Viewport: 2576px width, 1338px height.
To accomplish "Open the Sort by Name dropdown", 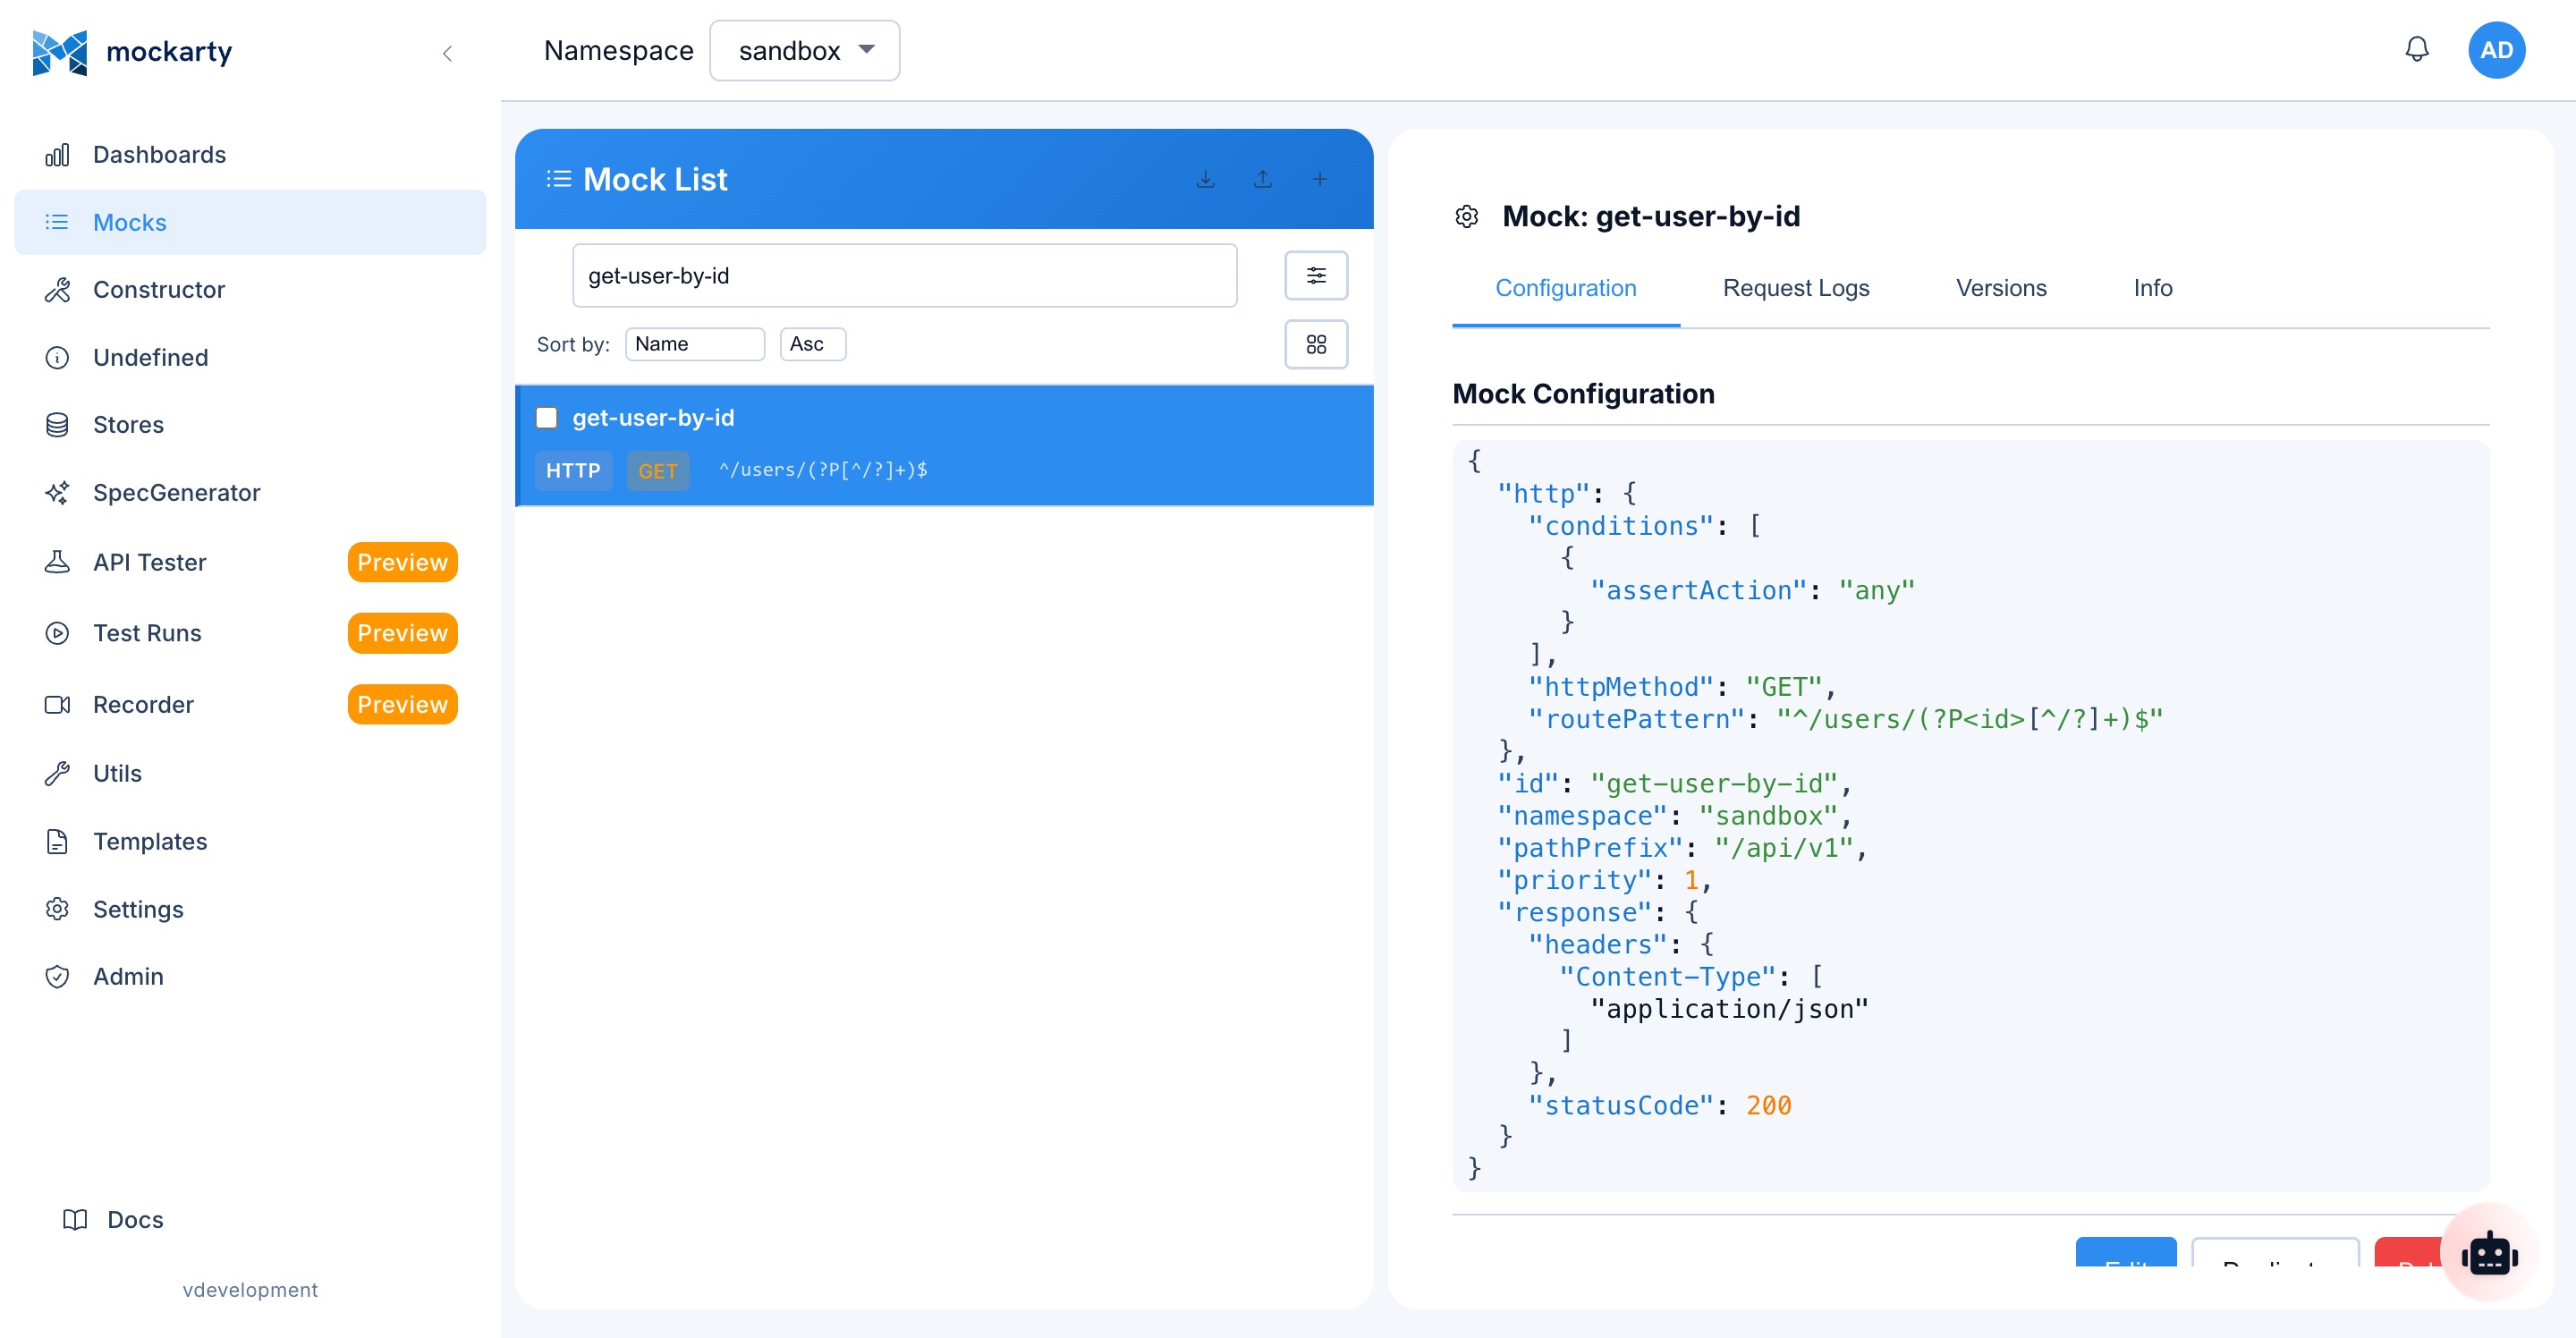I will 694,344.
